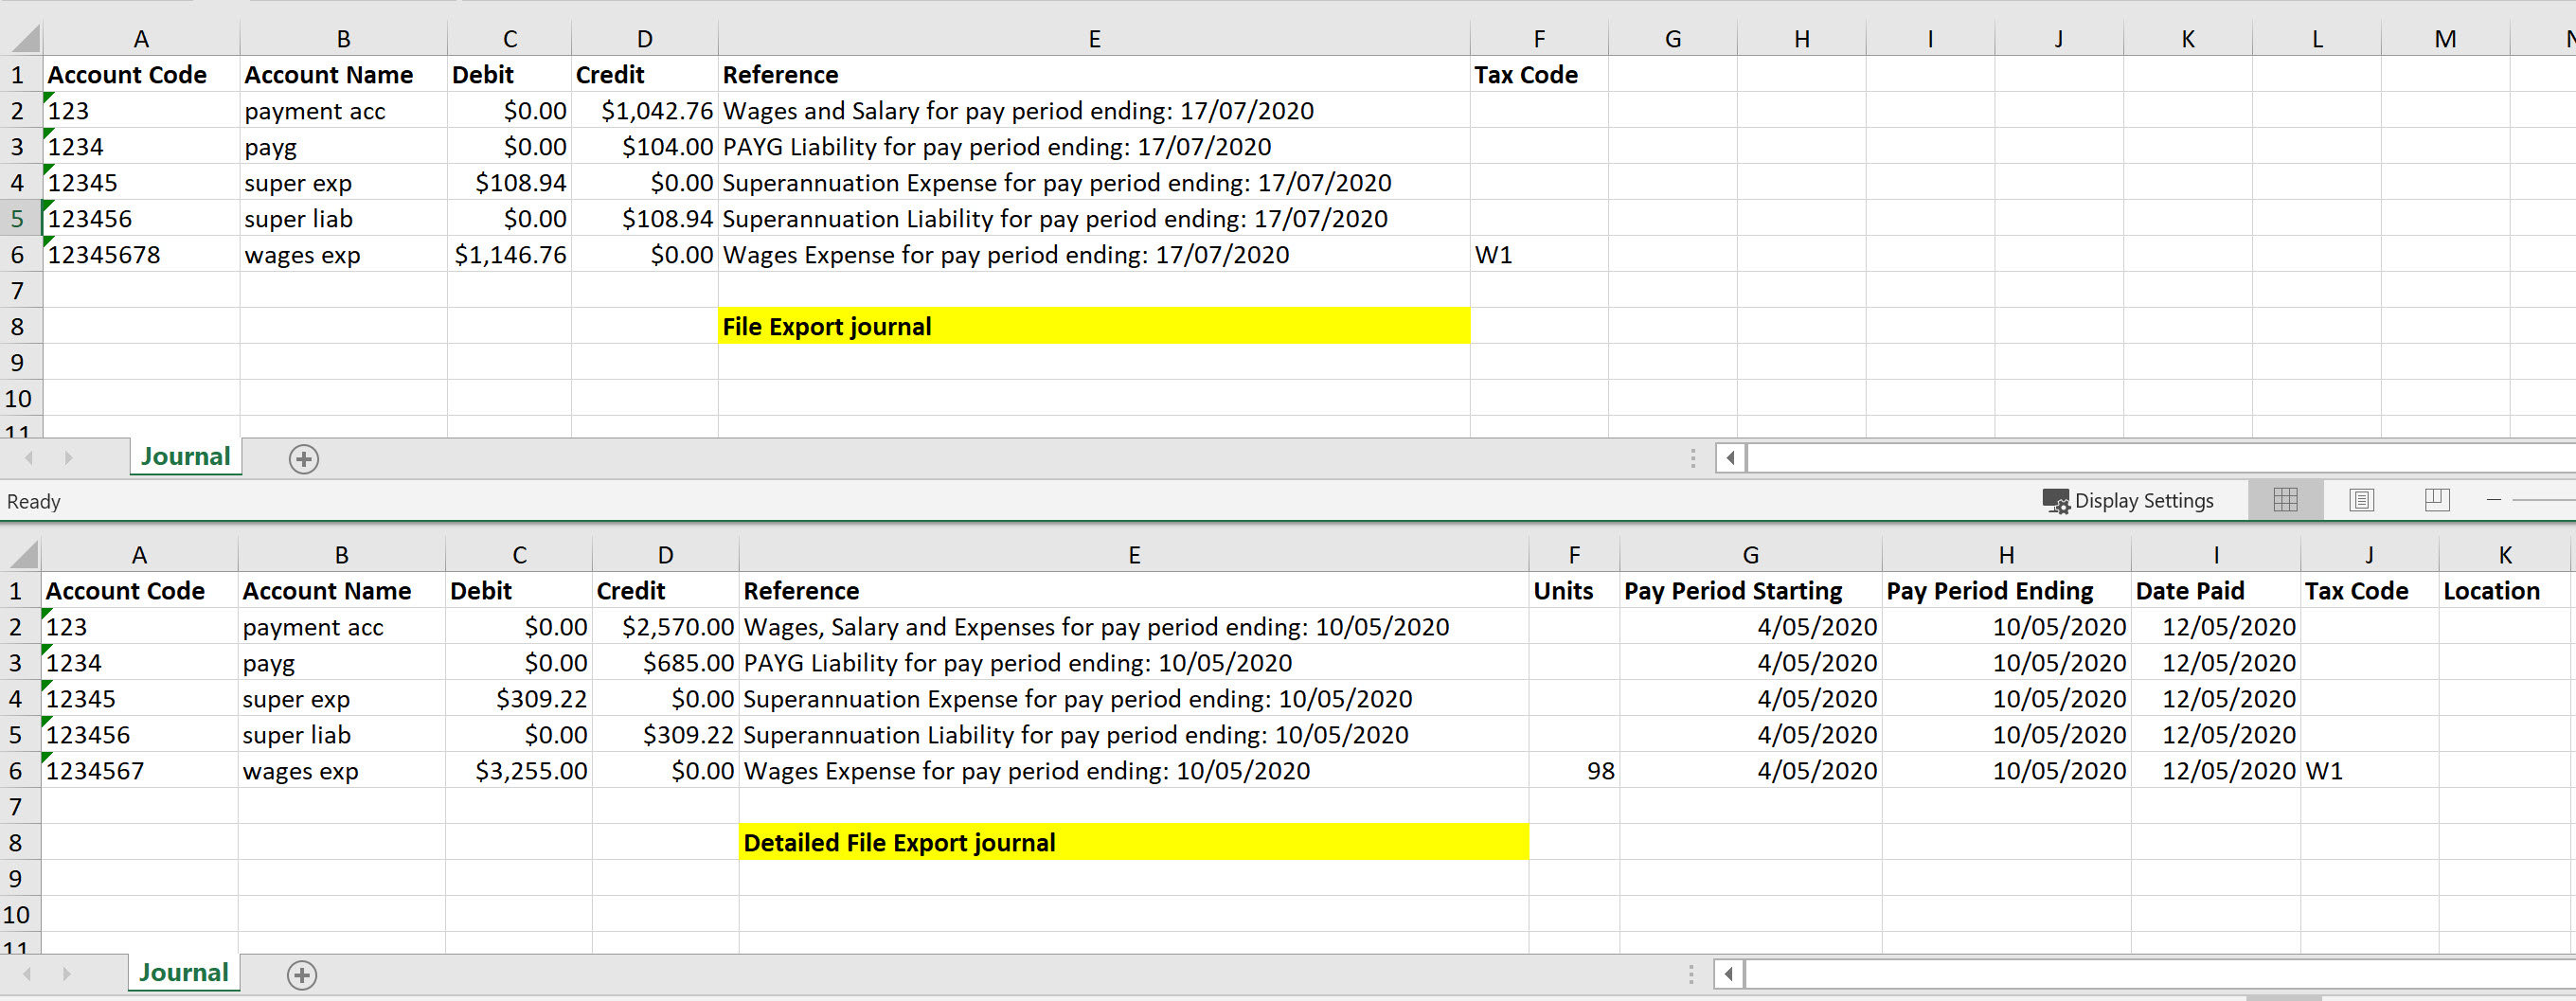The image size is (2576, 1001).
Task: Click select-all corner in bottom workbook
Action: pos(21,555)
